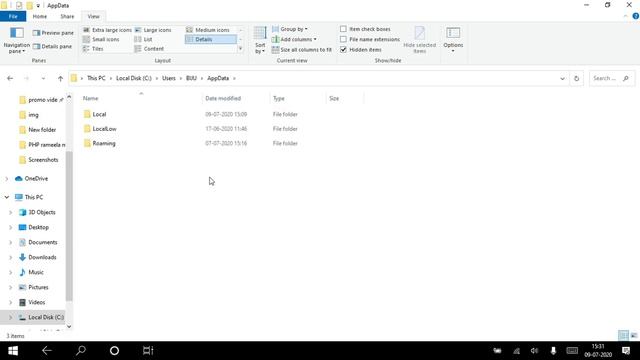Switch to Tiles layout

pos(93,49)
